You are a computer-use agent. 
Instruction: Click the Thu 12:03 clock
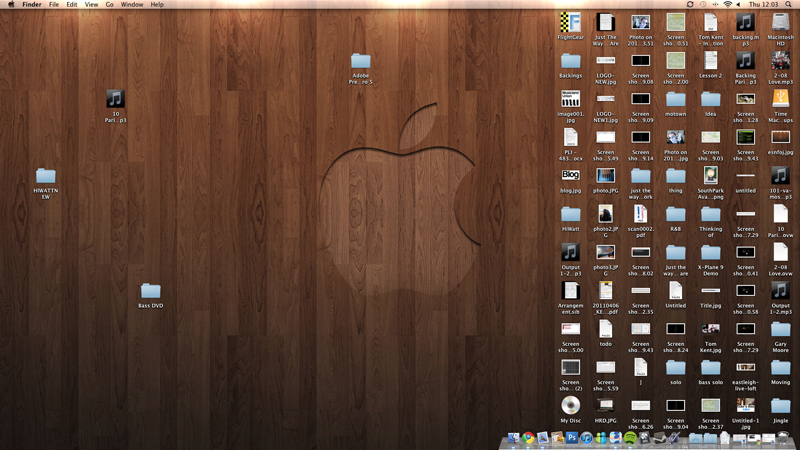[763, 5]
